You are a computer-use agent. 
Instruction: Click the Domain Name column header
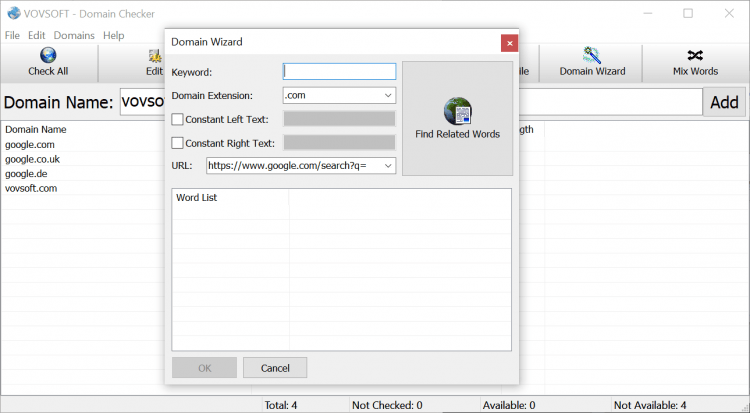[36, 129]
